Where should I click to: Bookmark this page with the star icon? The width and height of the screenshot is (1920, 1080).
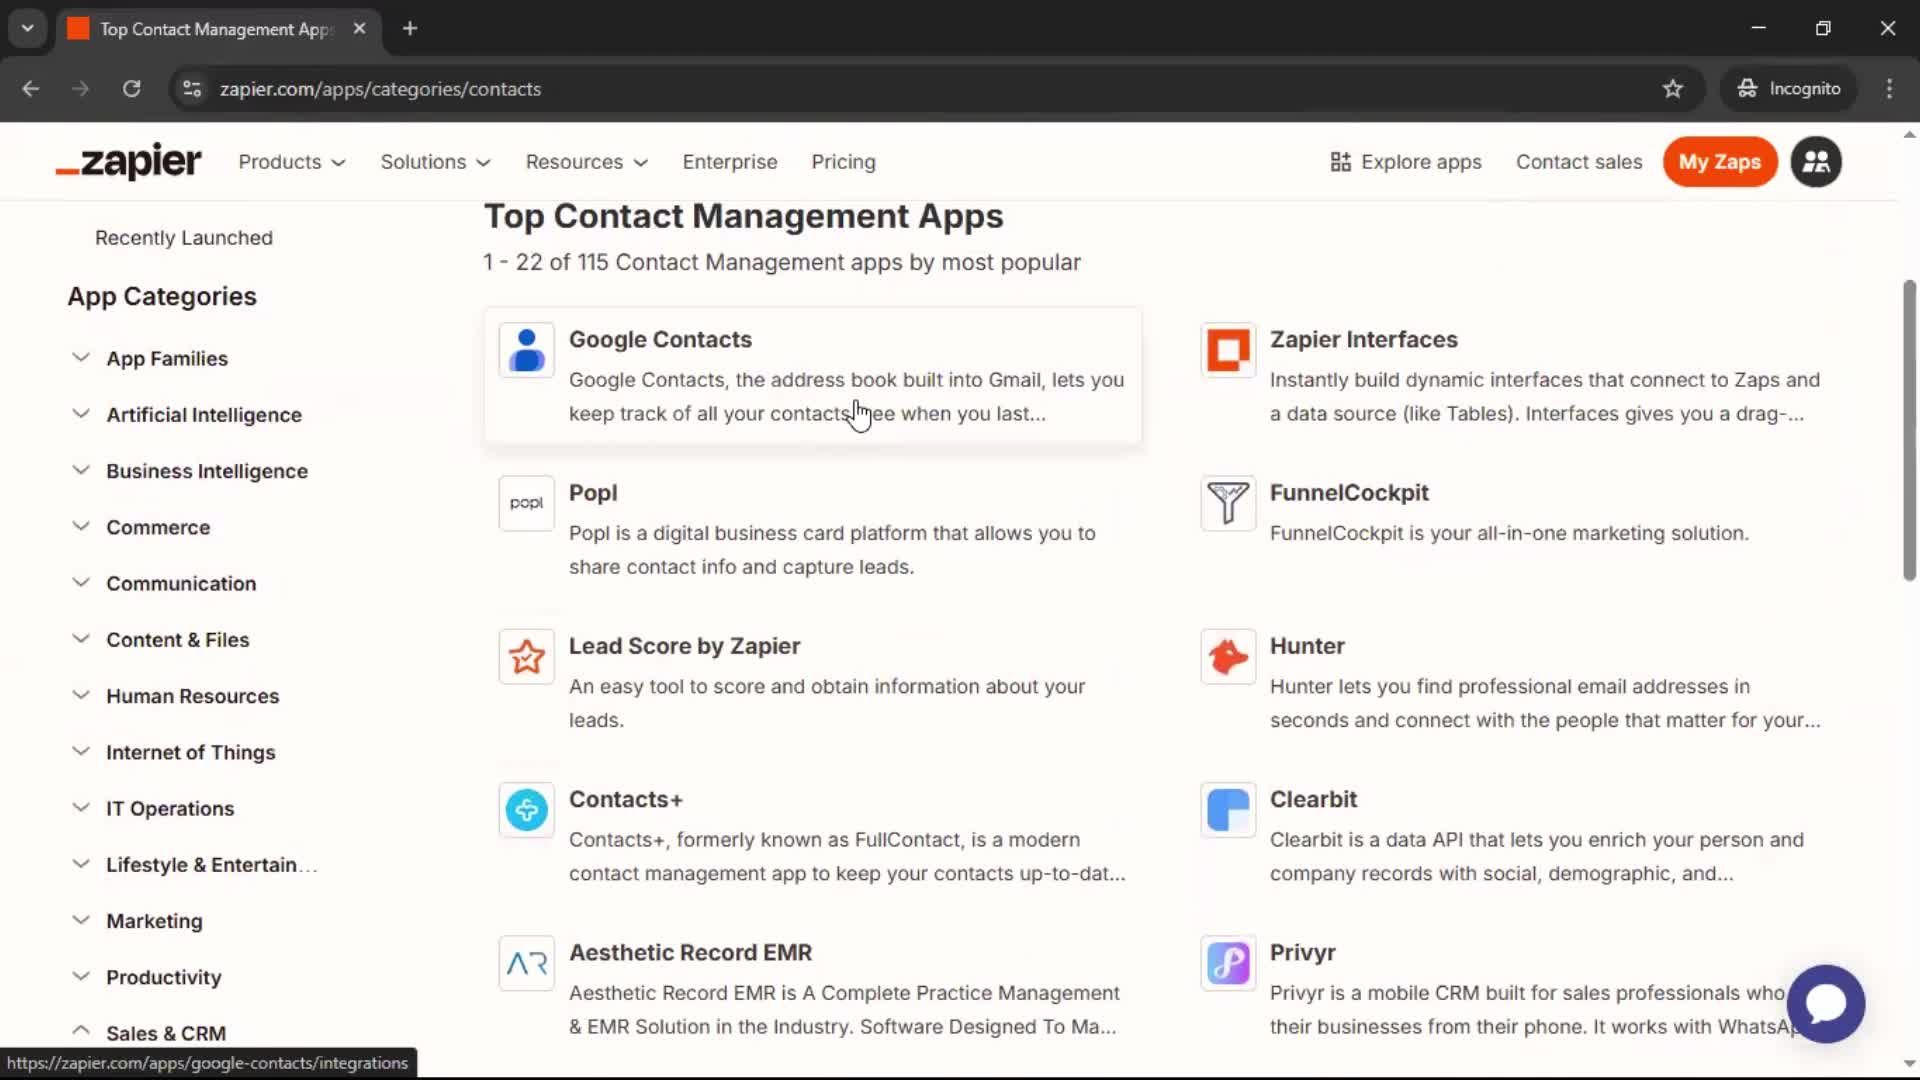1672,89
